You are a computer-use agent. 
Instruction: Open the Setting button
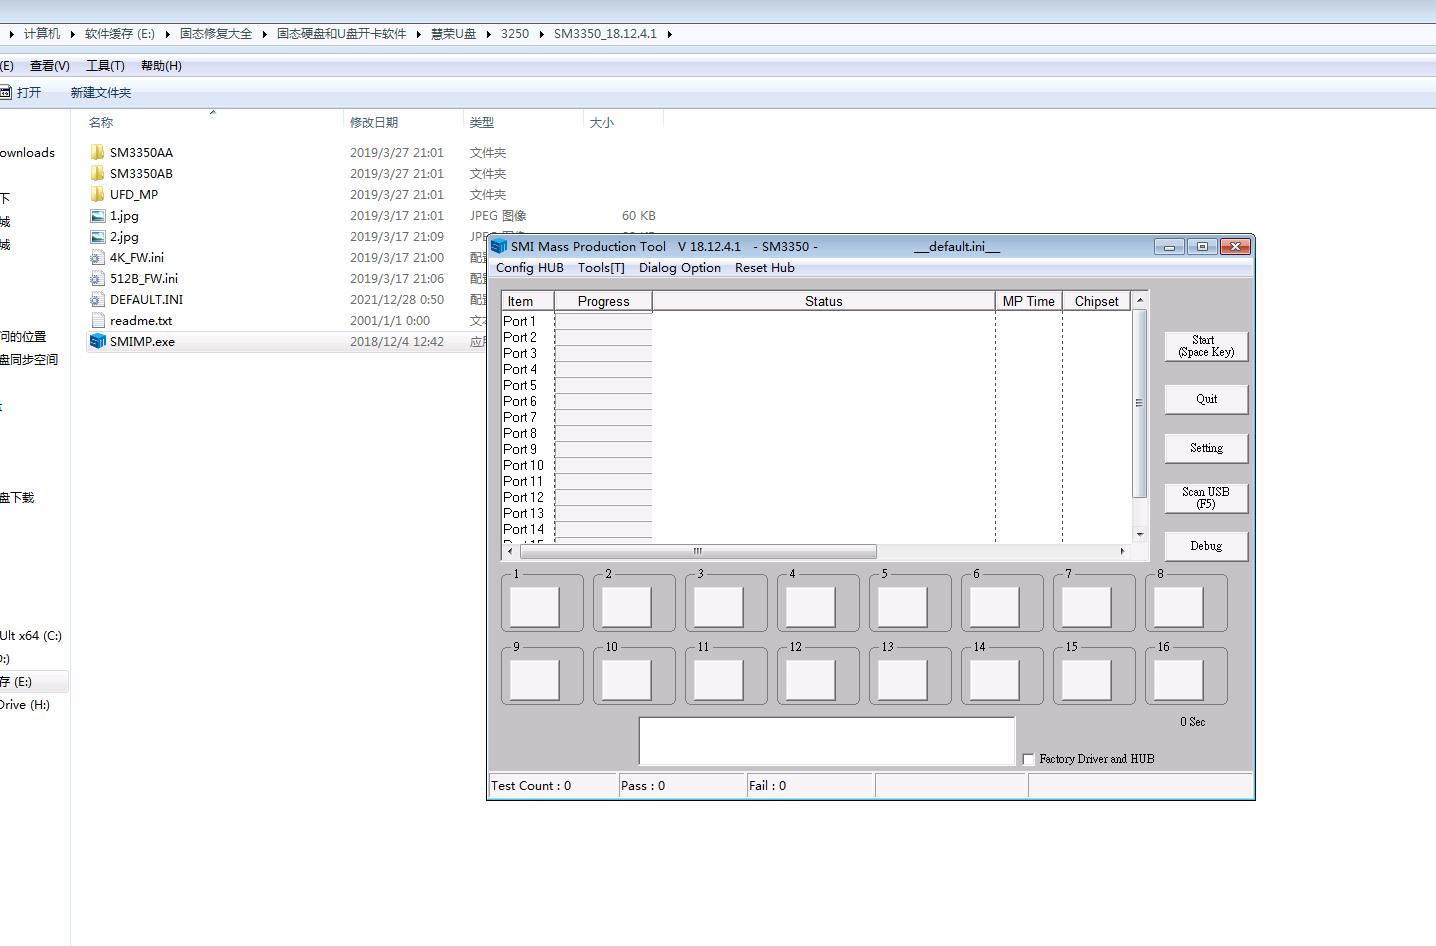[1206, 449]
